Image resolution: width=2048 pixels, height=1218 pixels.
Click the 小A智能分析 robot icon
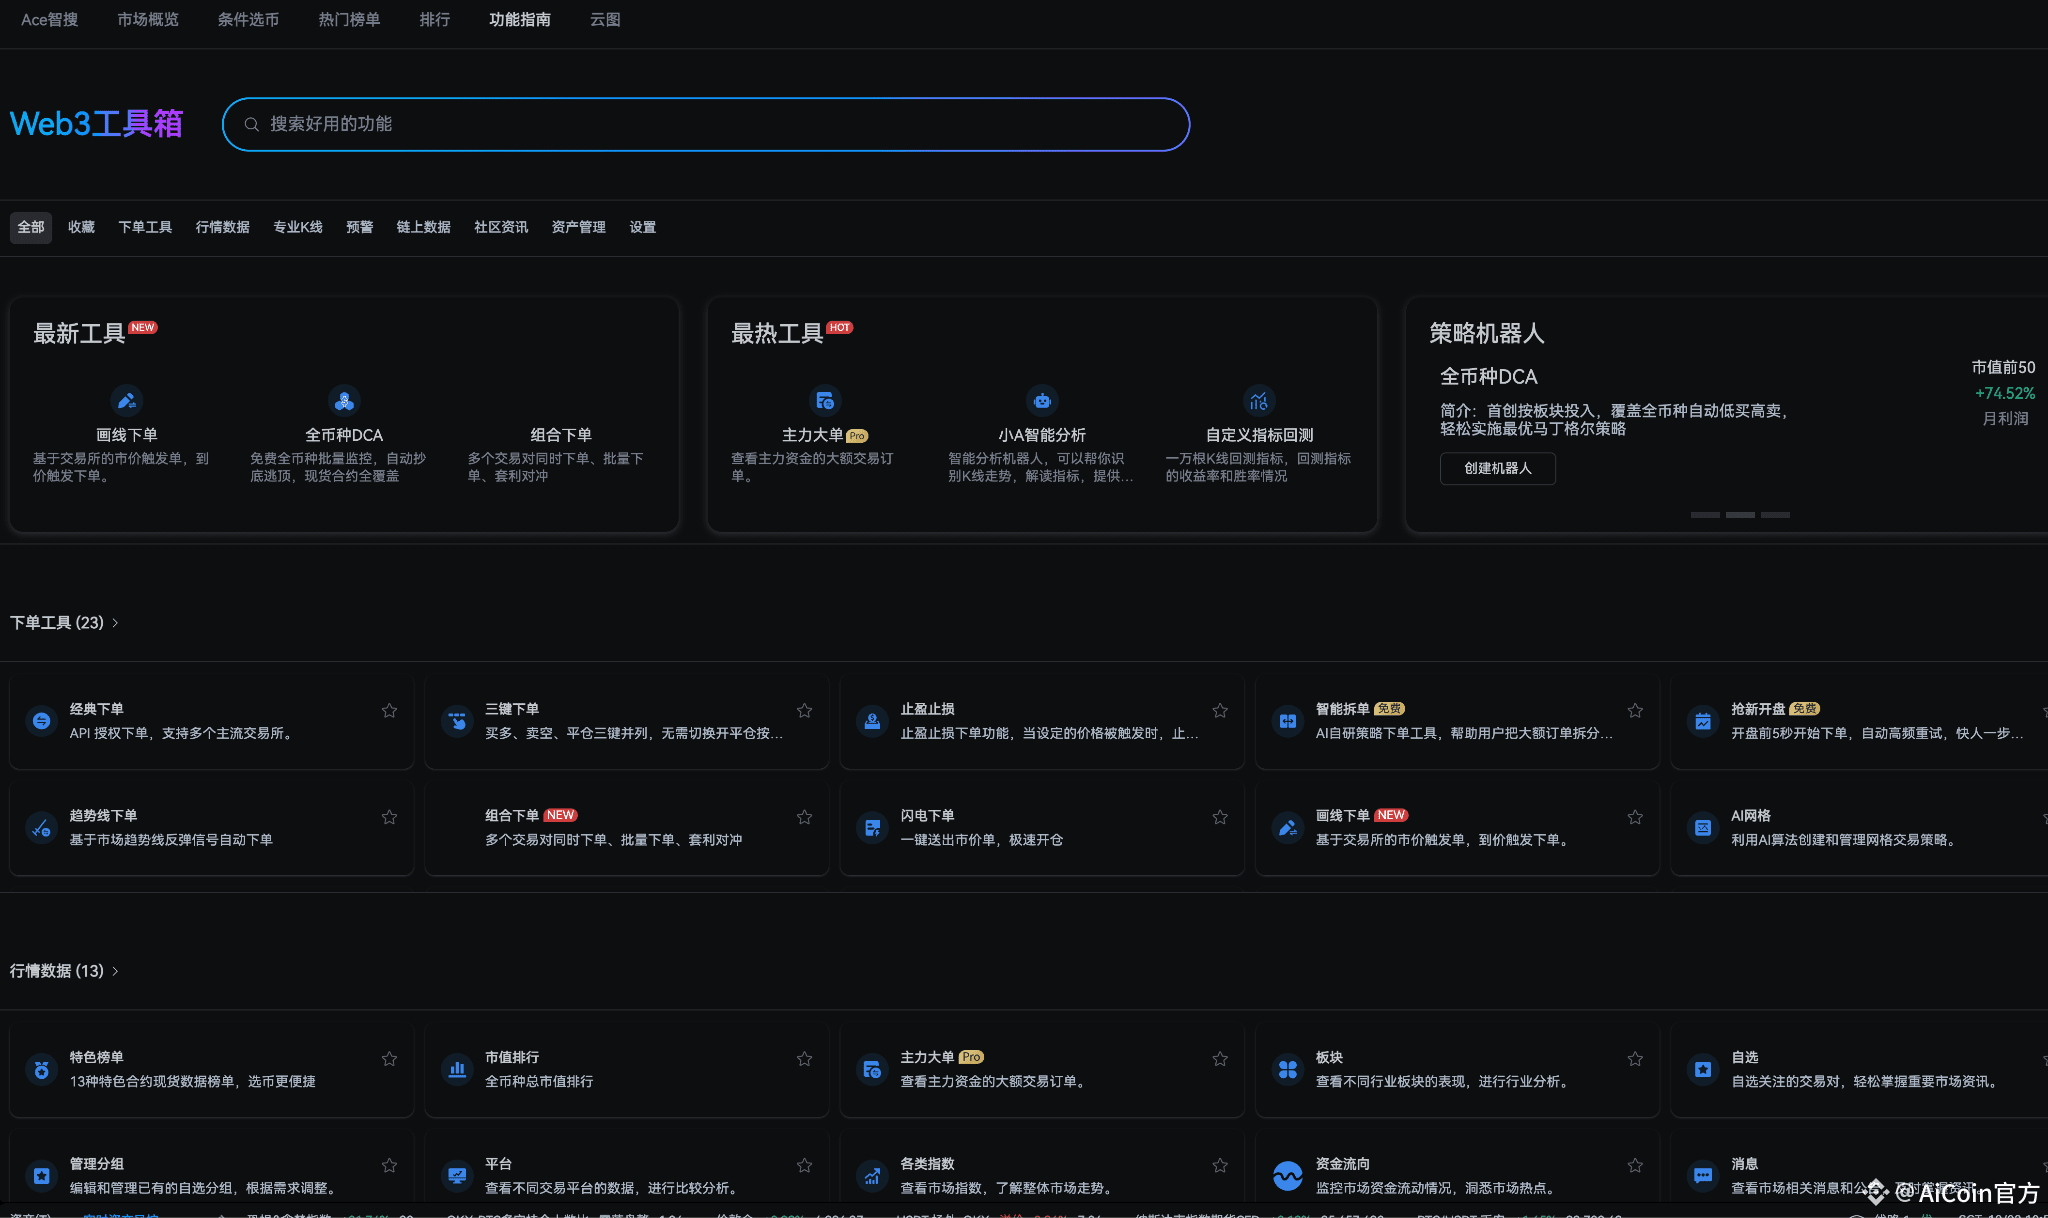click(x=1042, y=401)
